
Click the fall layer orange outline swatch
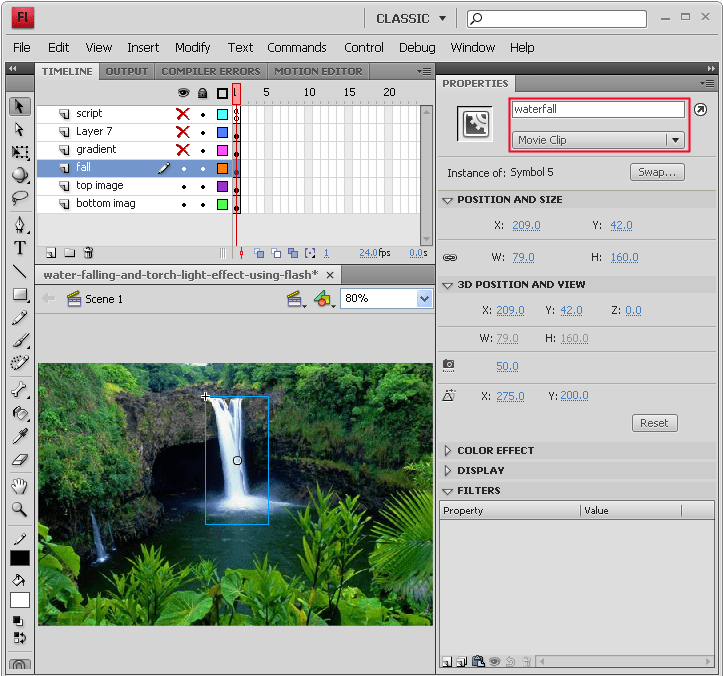[222, 169]
